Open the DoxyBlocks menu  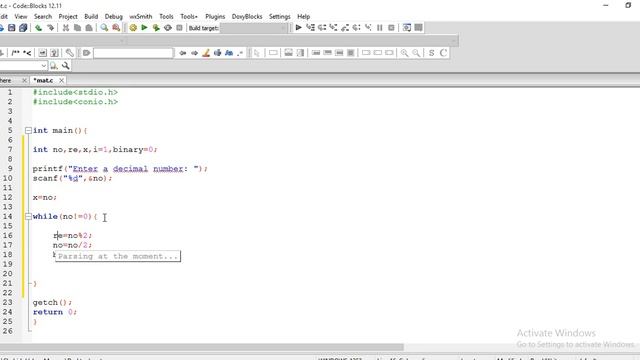coord(247,16)
